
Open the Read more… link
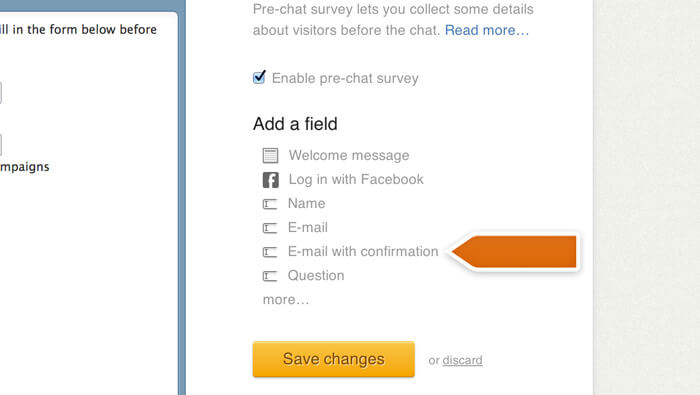[487, 30]
